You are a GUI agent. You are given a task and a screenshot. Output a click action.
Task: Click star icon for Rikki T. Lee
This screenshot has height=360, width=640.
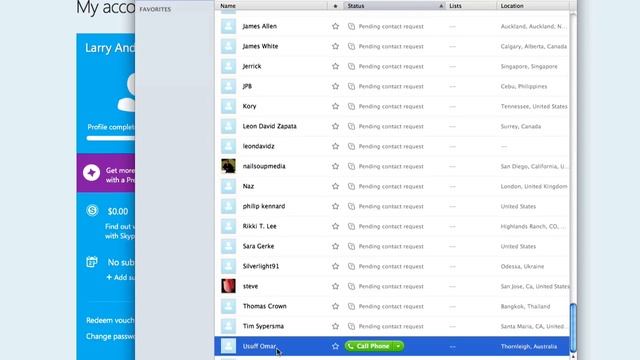point(335,226)
